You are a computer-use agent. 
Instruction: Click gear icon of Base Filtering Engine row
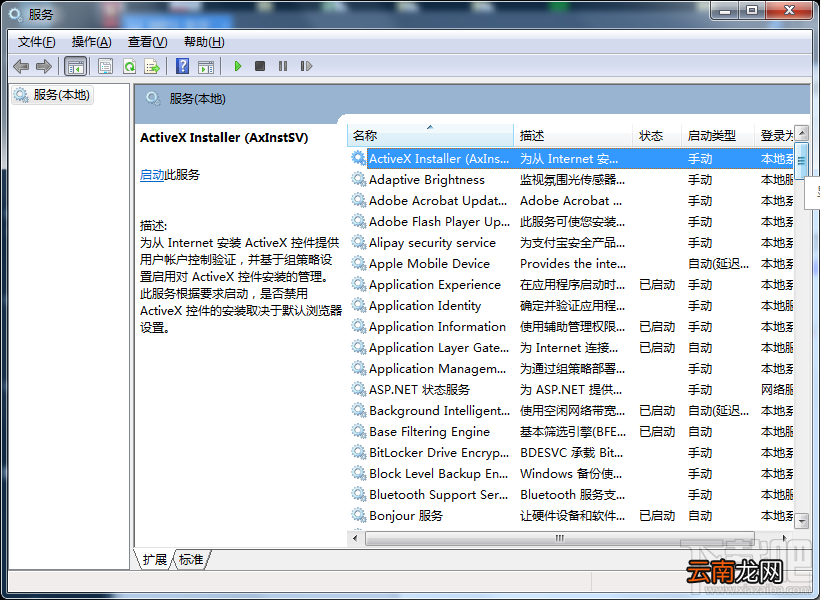click(x=358, y=431)
